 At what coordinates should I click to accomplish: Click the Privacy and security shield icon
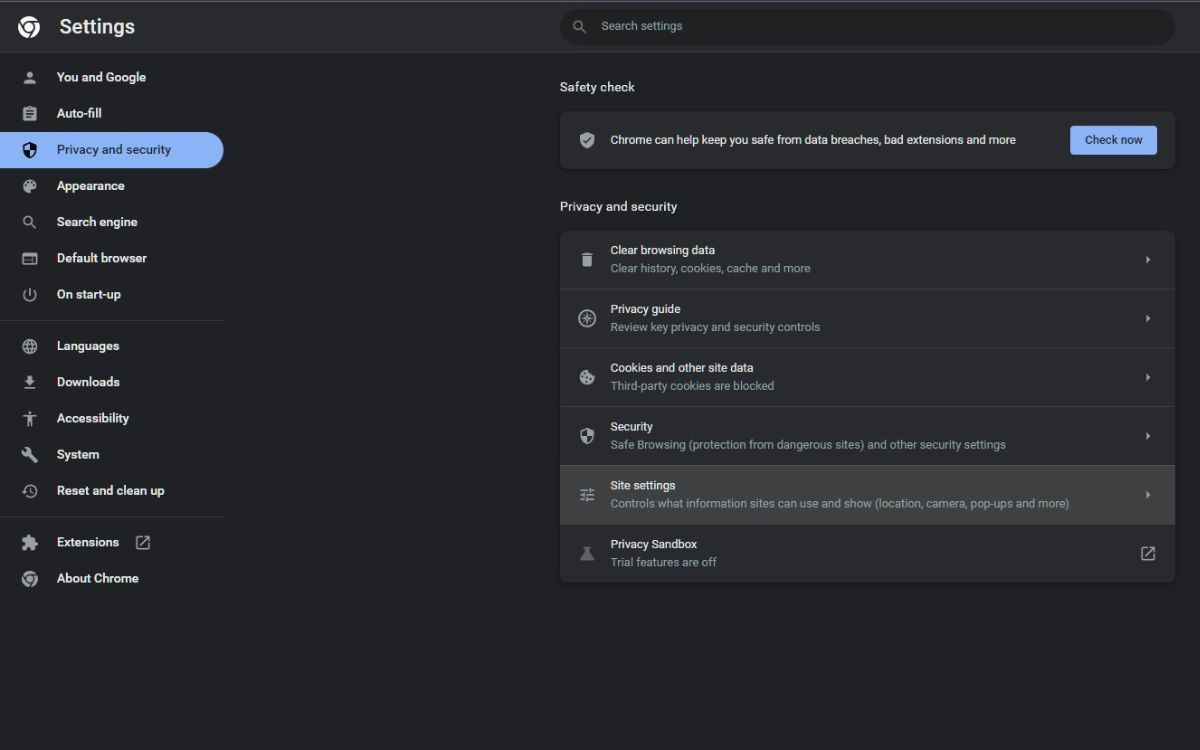(x=29, y=149)
